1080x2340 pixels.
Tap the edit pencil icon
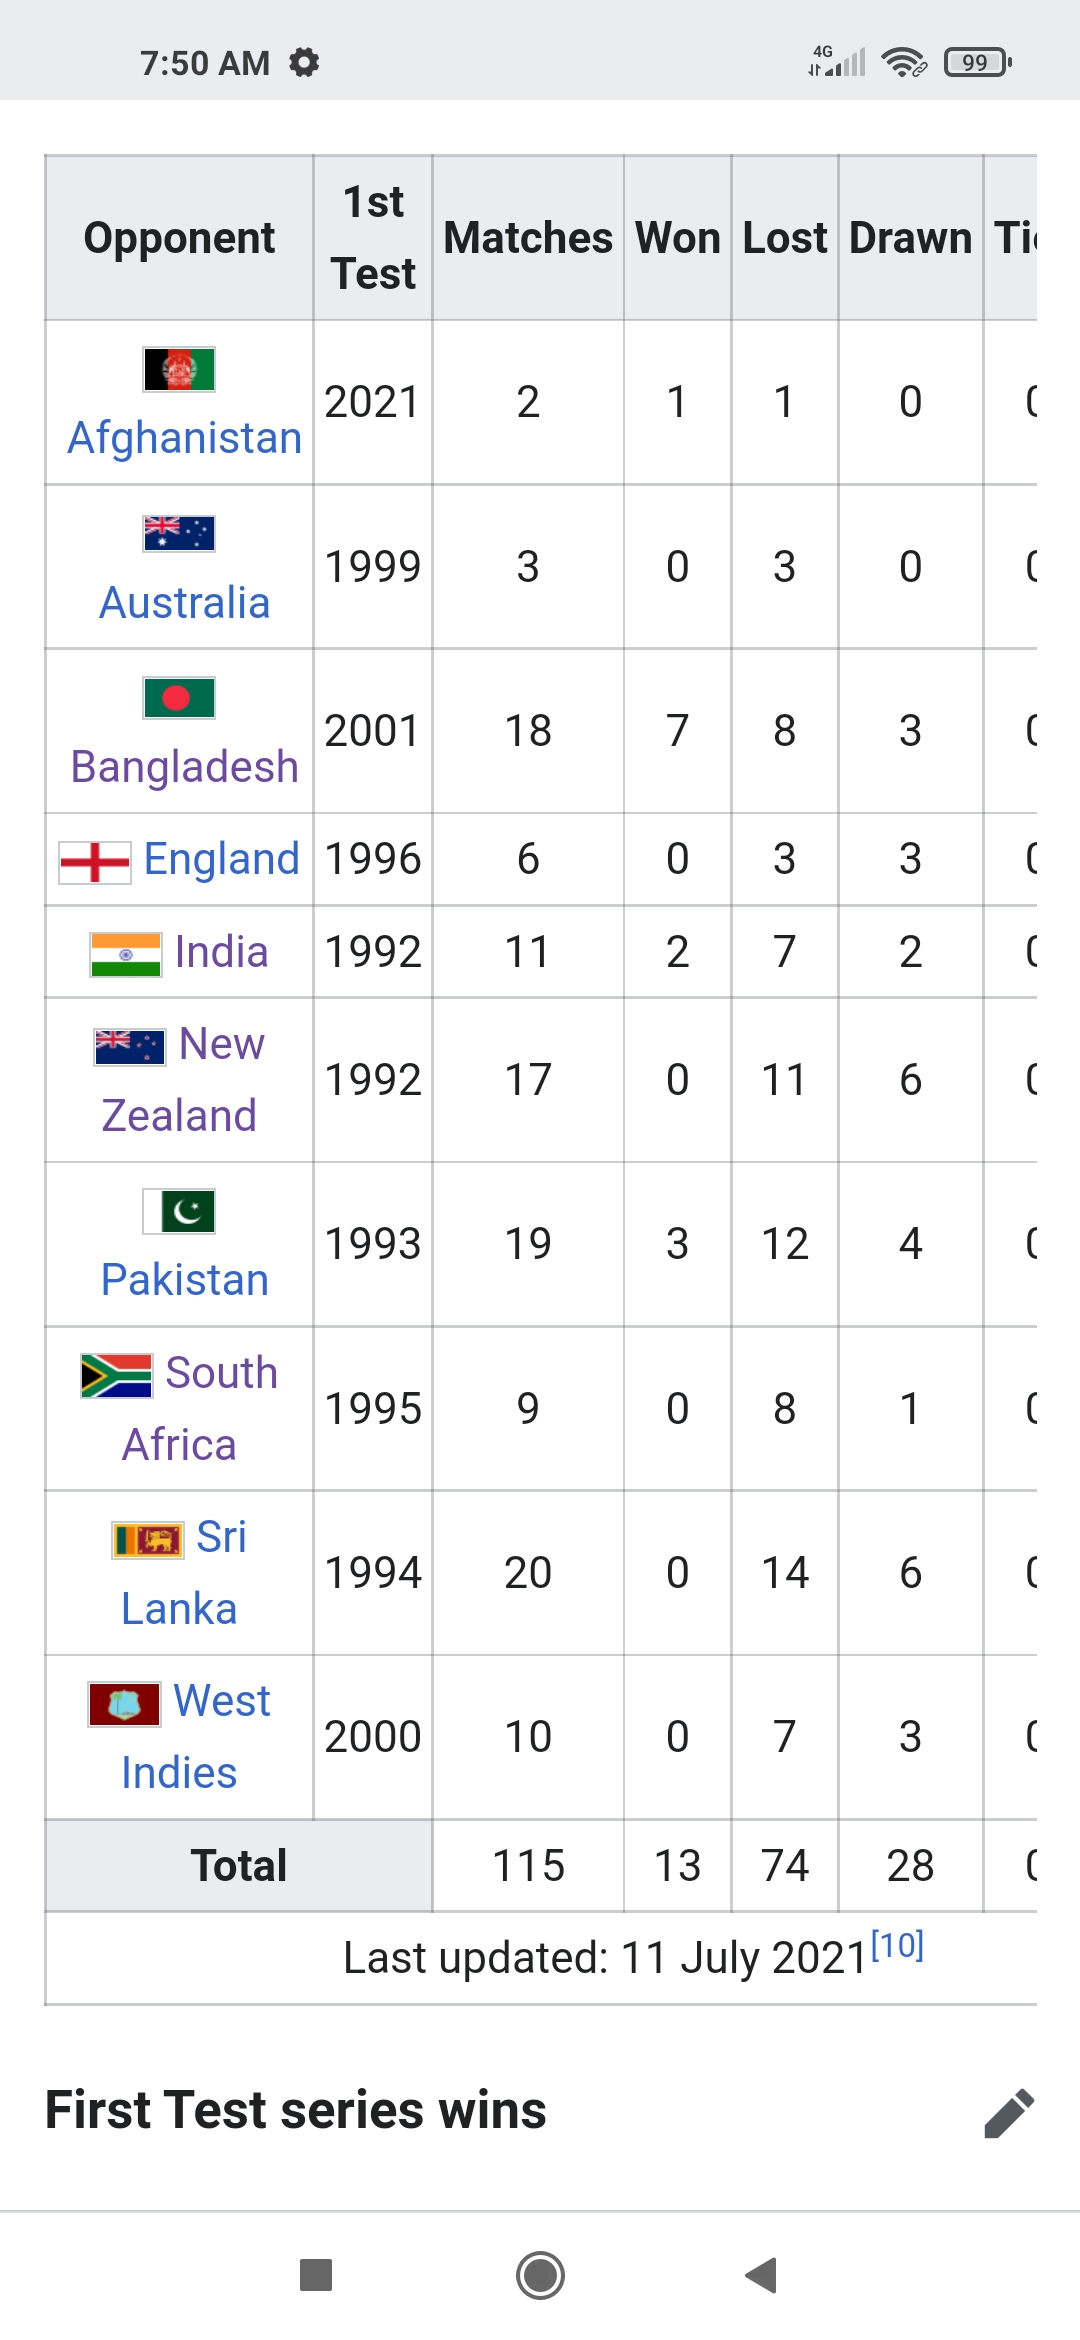point(1008,2112)
